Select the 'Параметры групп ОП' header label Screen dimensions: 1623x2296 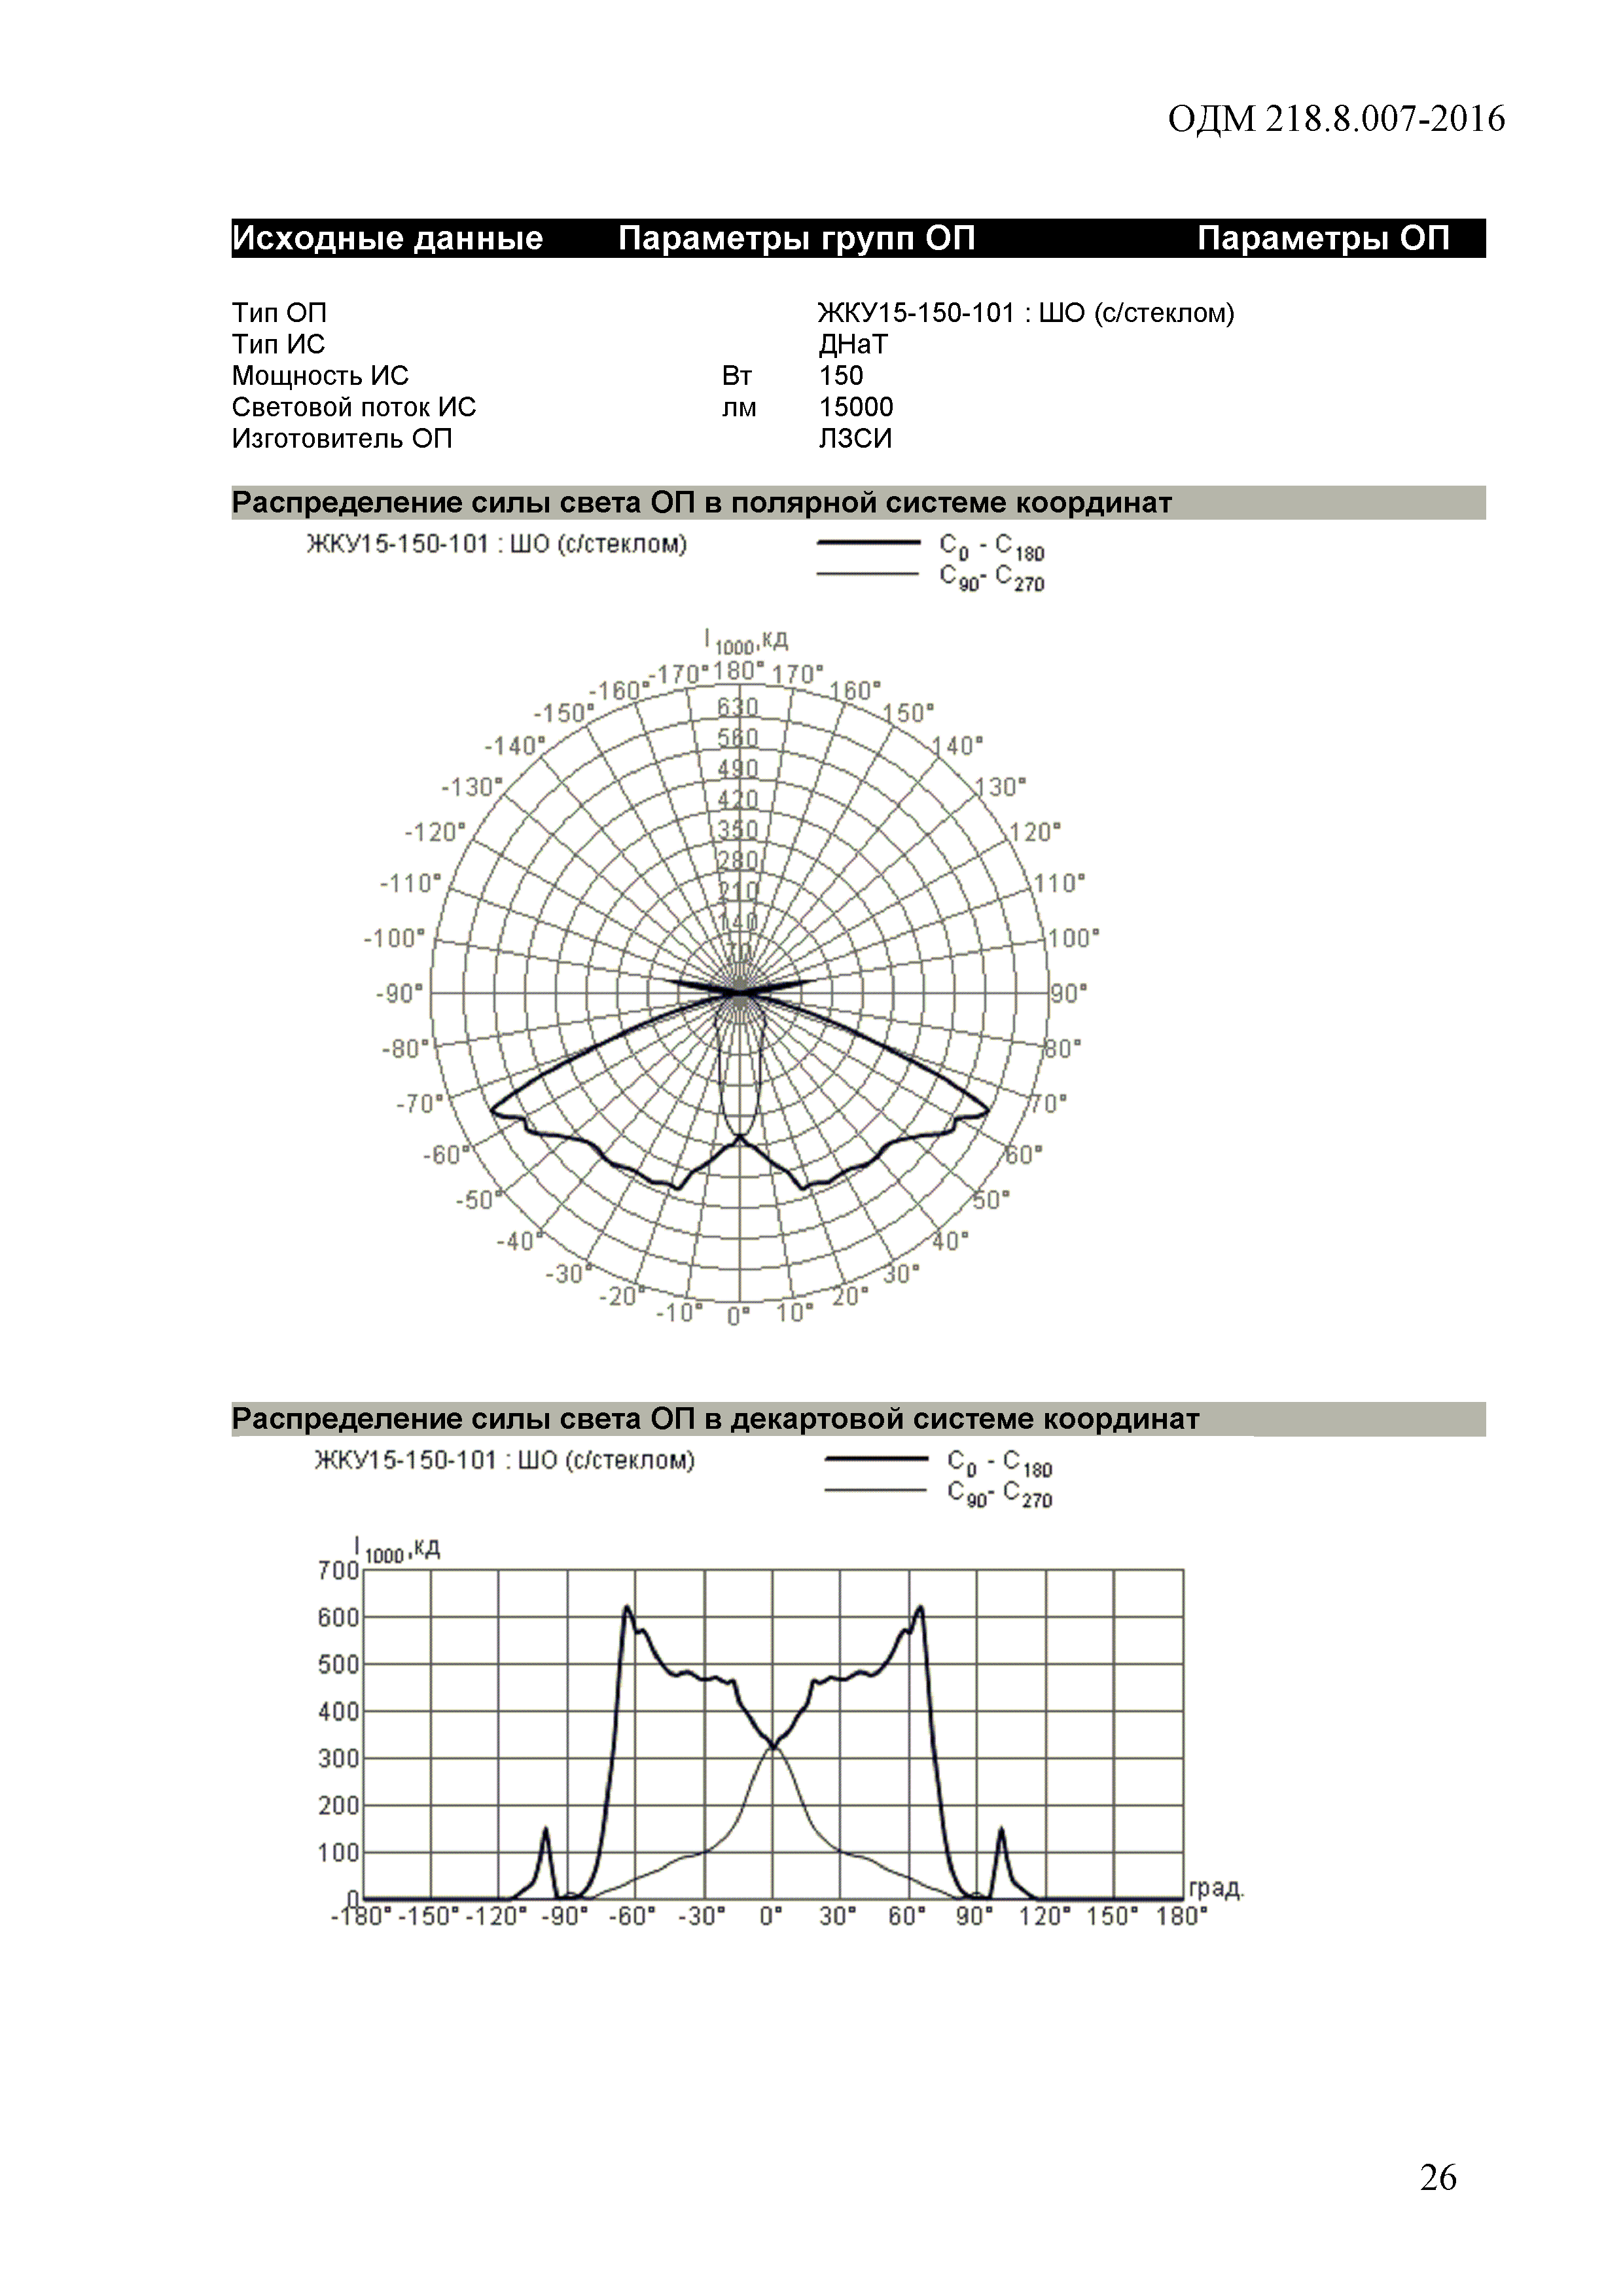tap(796, 238)
